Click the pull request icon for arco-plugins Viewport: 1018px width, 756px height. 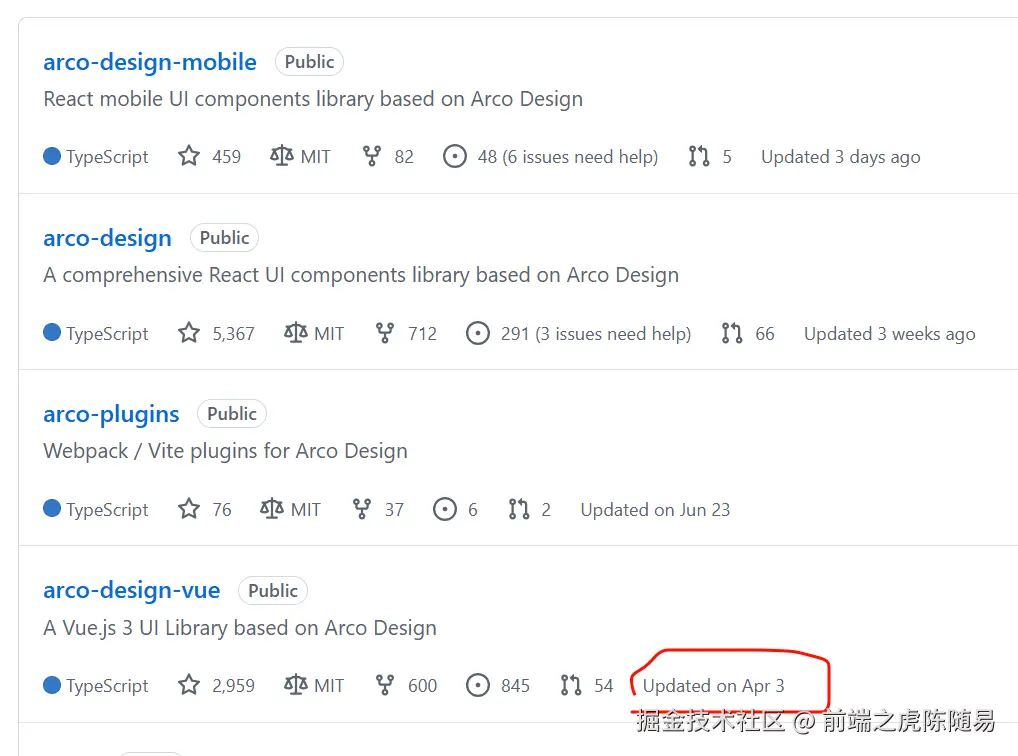click(519, 509)
